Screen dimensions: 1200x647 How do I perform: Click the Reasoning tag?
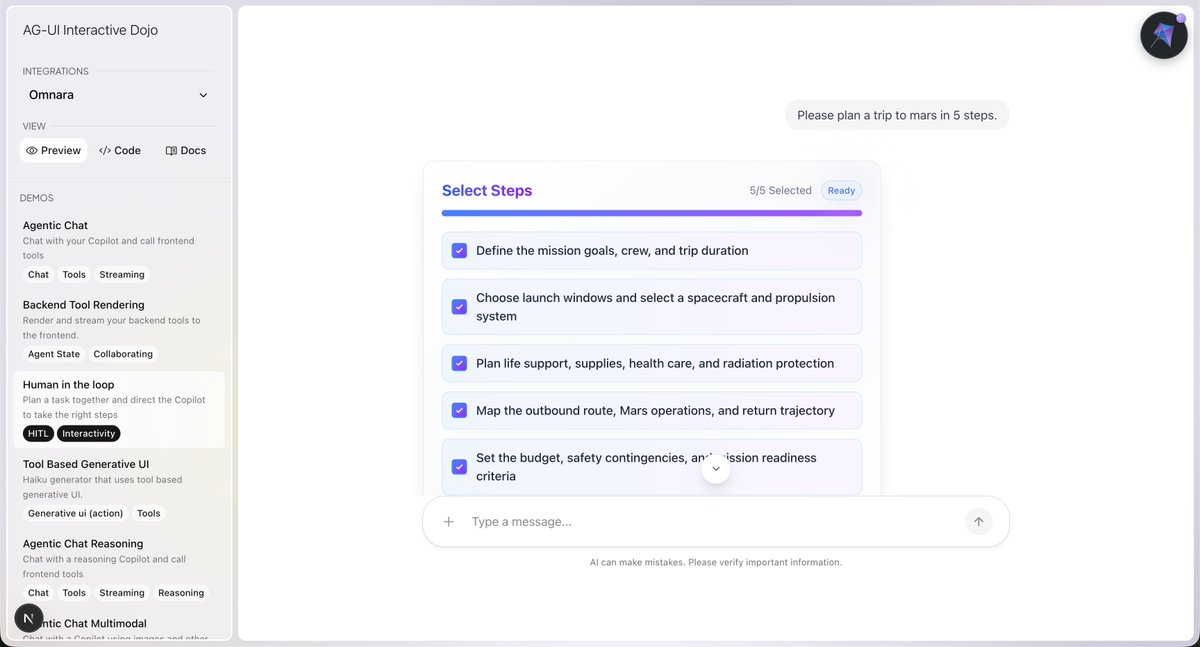point(181,593)
